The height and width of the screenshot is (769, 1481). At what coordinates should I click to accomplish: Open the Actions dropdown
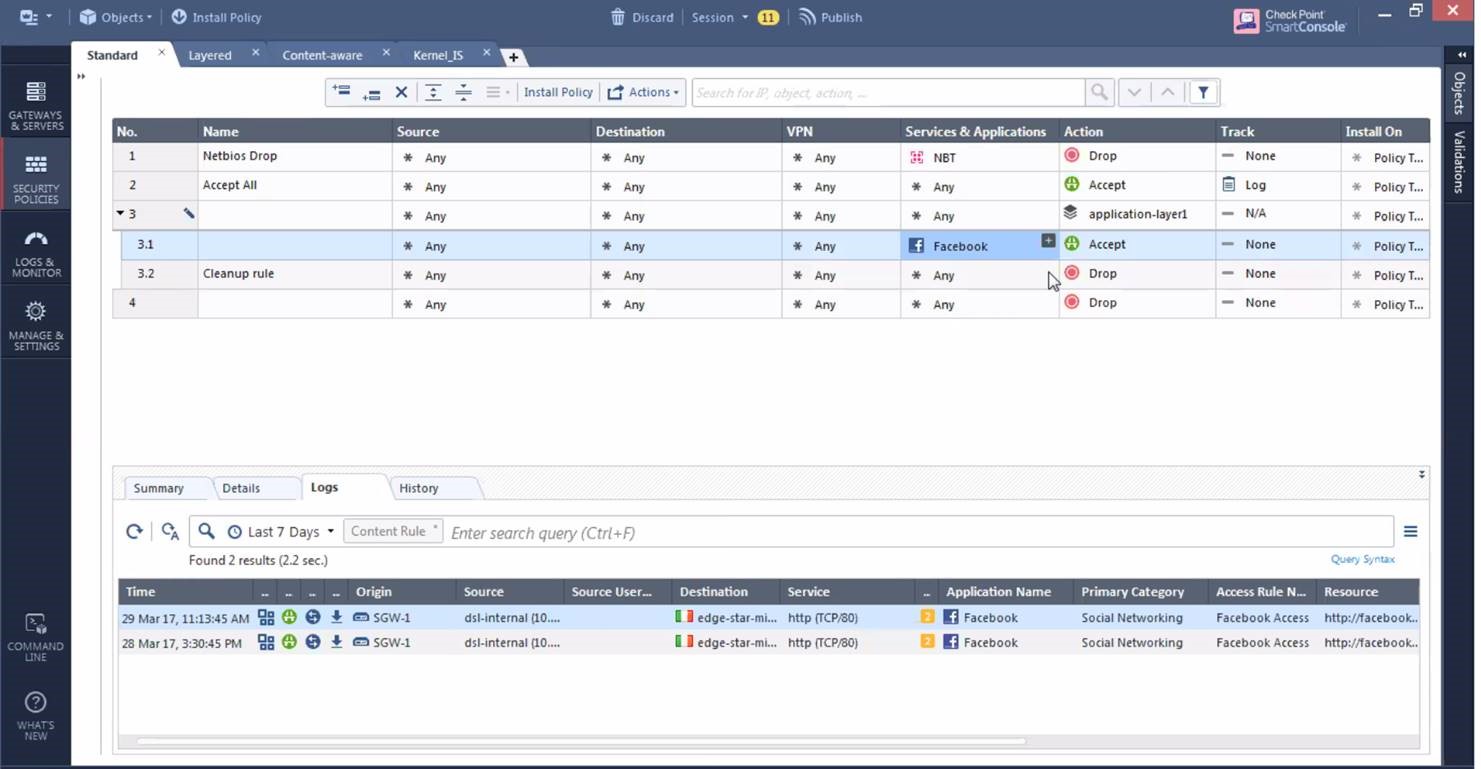(x=643, y=92)
